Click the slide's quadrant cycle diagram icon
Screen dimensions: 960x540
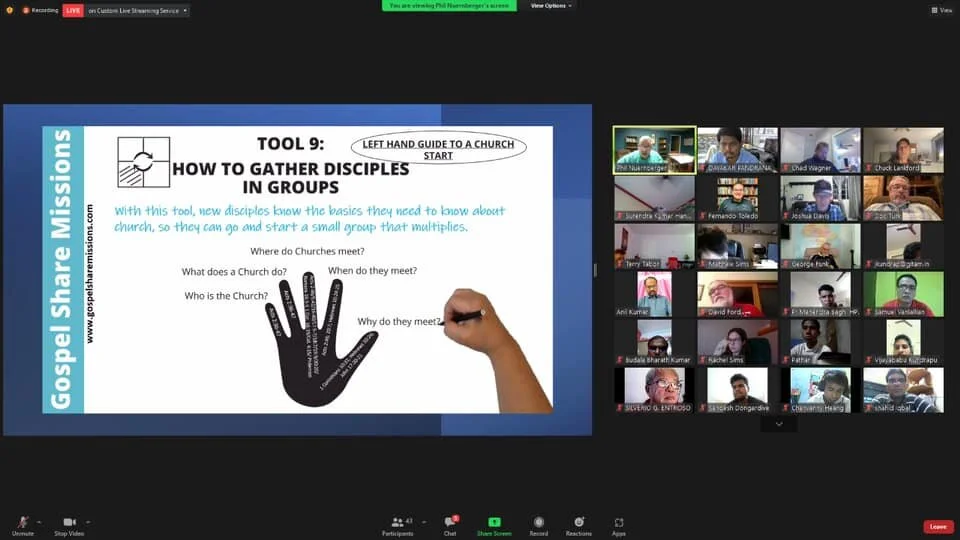click(143, 162)
